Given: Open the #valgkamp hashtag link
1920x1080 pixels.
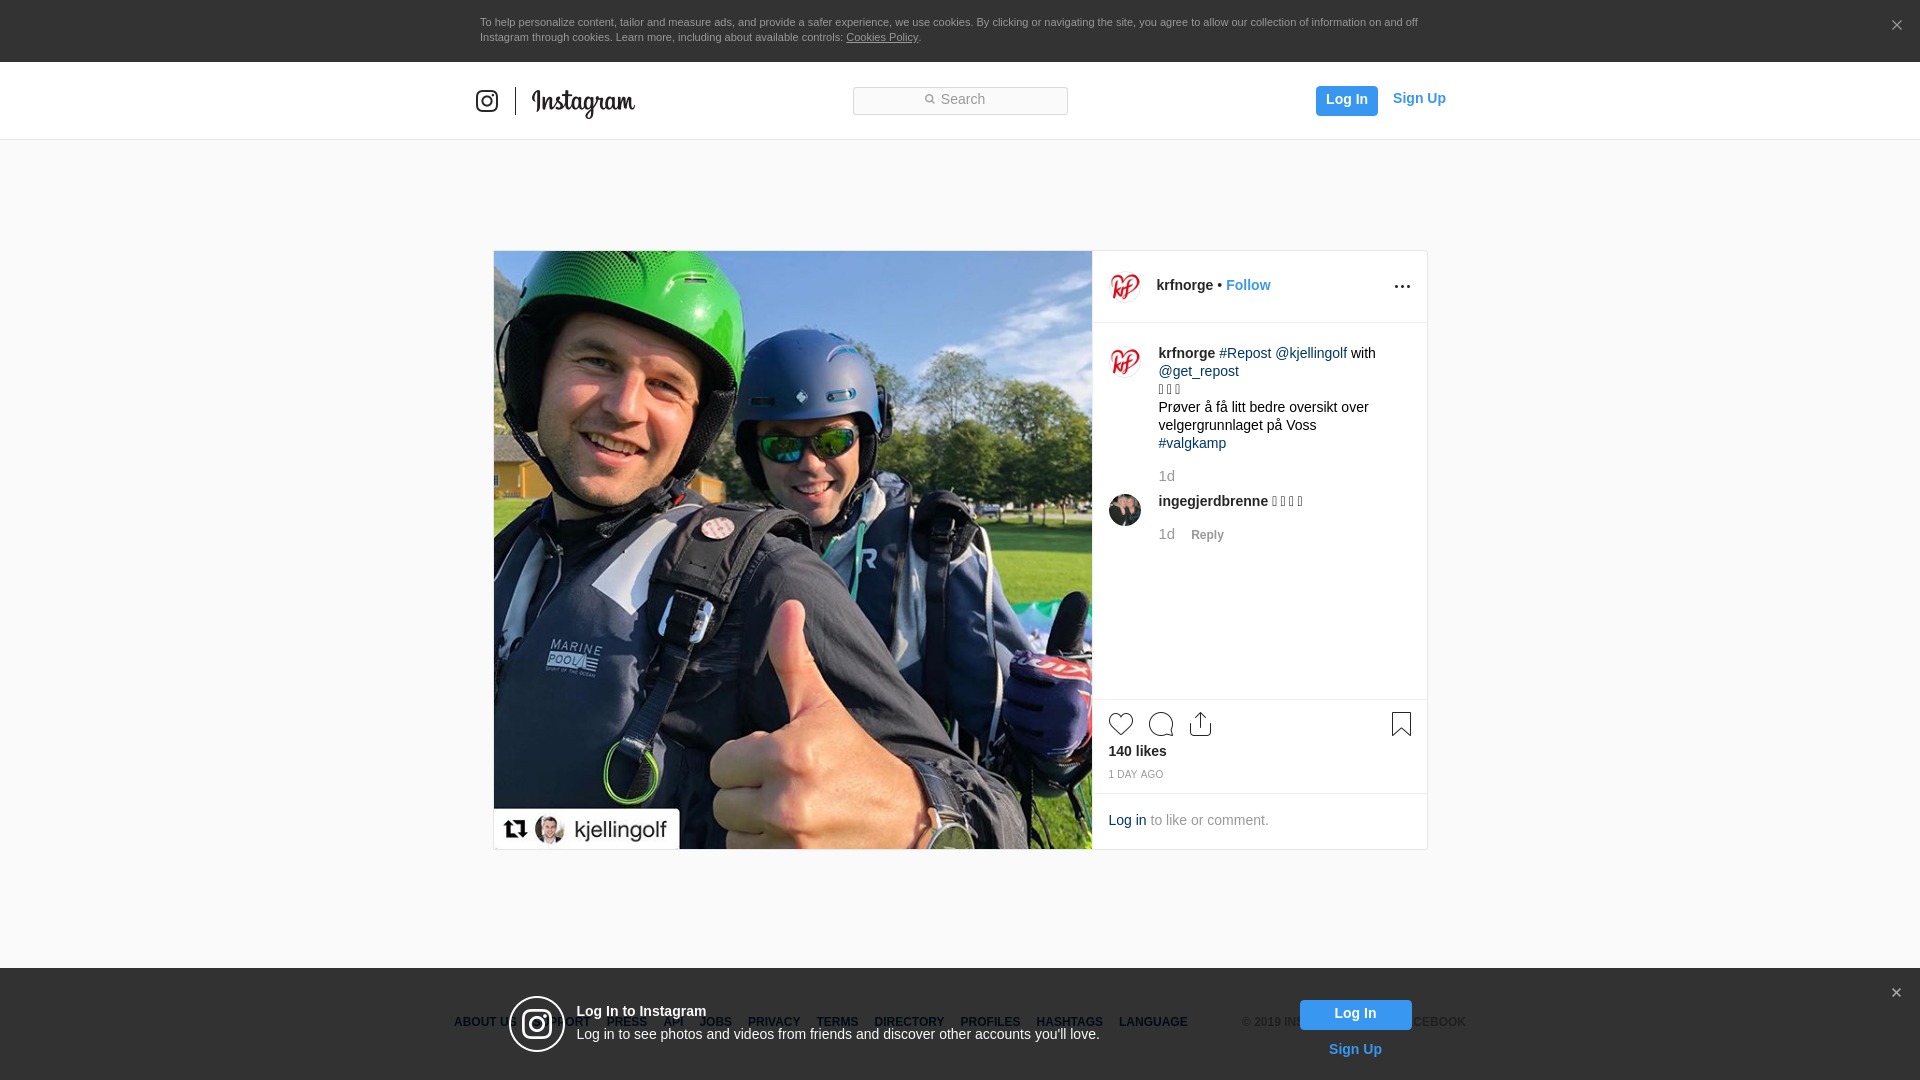Looking at the screenshot, I should [x=1192, y=443].
